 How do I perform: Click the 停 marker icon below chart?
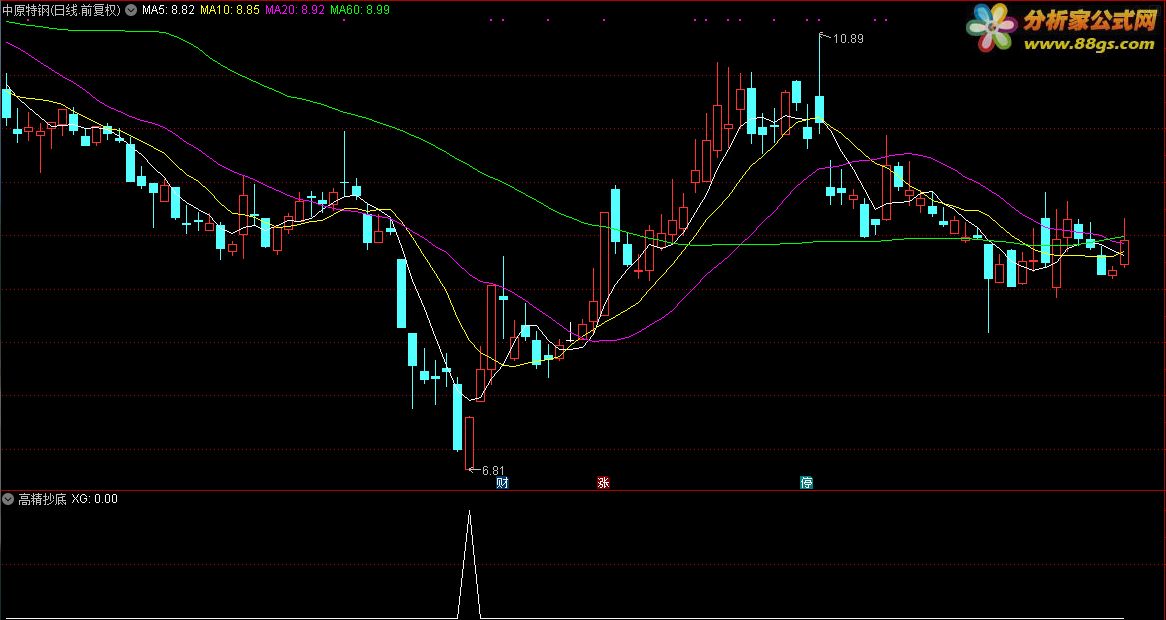tap(806, 483)
